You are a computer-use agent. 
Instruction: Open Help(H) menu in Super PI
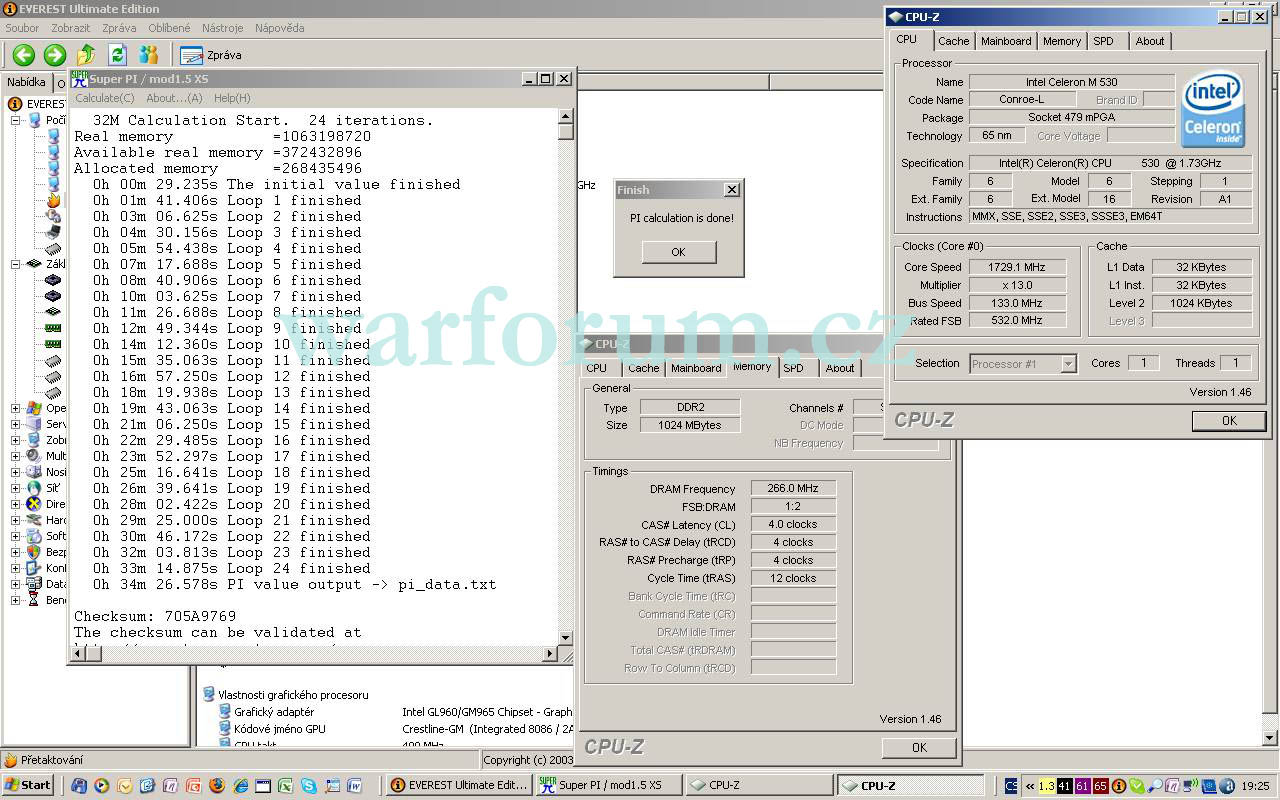click(232, 98)
